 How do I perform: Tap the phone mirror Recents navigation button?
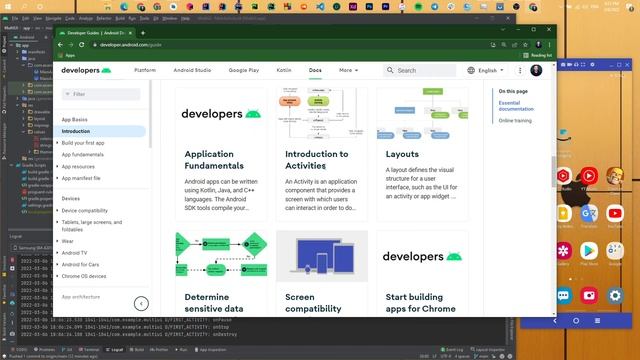click(x=597, y=321)
